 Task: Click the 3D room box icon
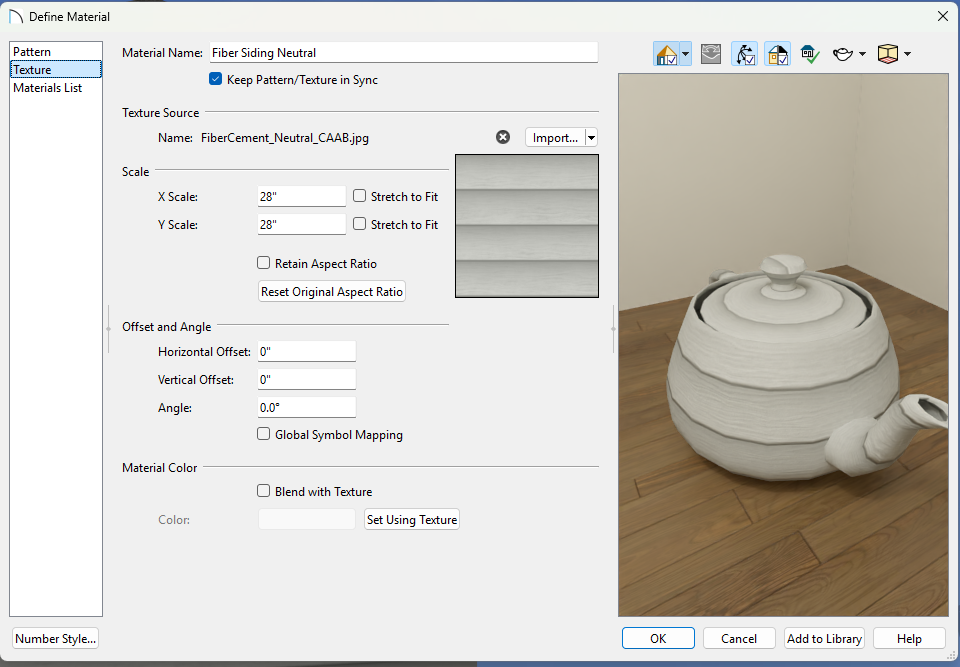(887, 54)
